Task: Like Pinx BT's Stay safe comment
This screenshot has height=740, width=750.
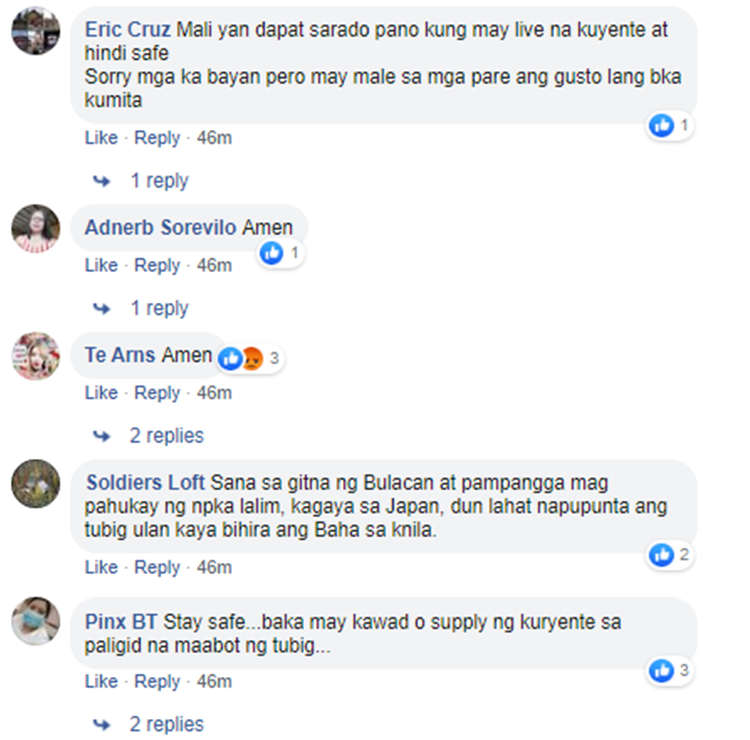Action: click(x=101, y=682)
